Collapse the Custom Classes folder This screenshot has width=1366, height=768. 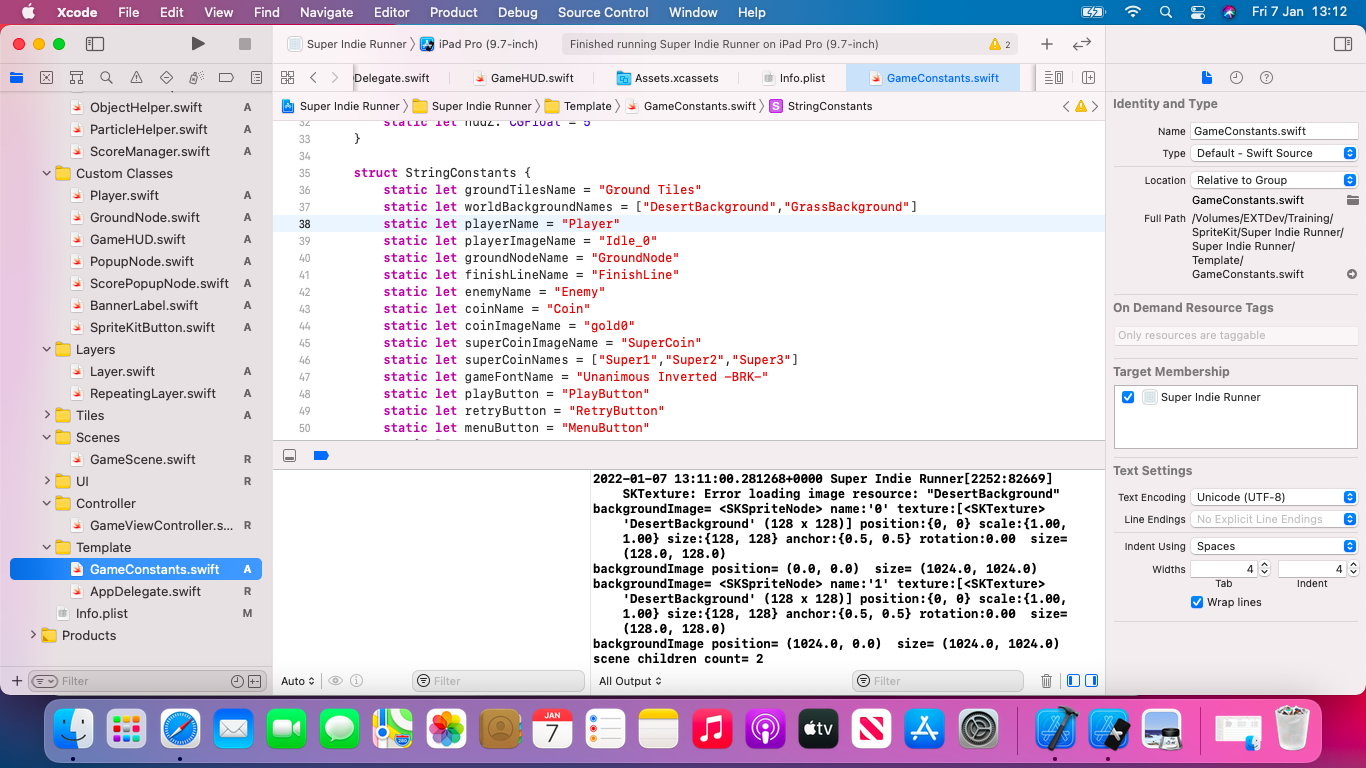[47, 174]
